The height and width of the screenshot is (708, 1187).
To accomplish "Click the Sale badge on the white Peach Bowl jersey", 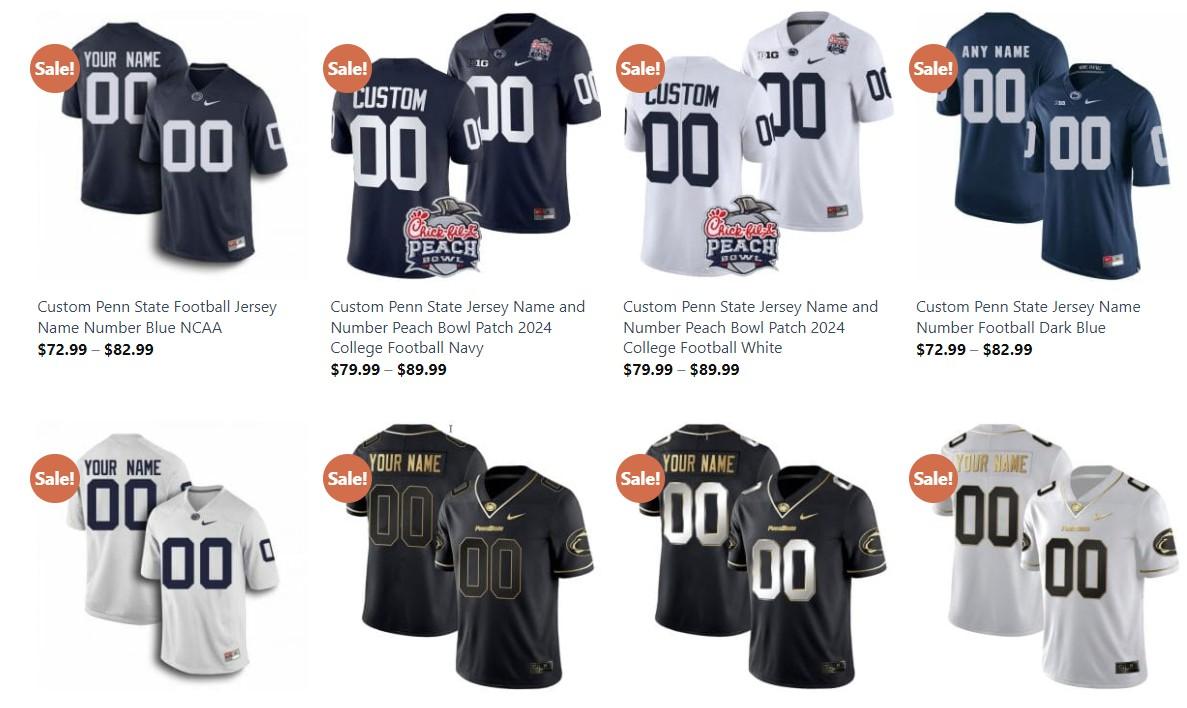I will (640, 68).
